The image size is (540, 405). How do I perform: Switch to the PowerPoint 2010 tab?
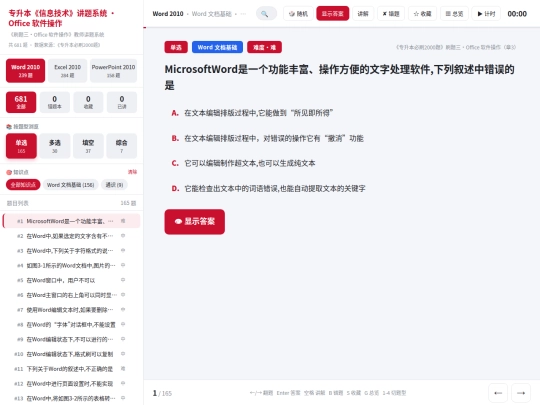(113, 70)
